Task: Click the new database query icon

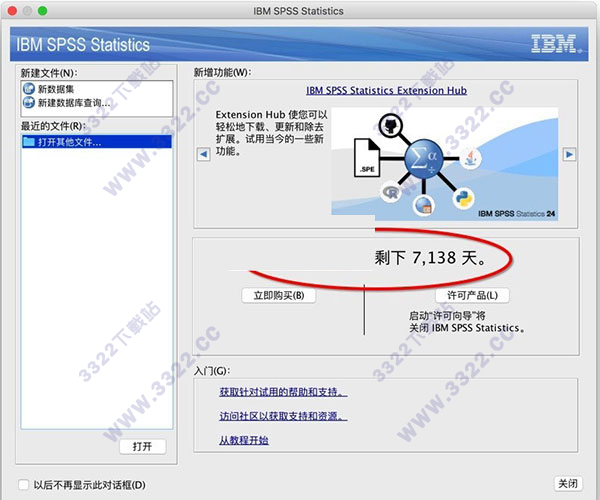Action: 29,103
